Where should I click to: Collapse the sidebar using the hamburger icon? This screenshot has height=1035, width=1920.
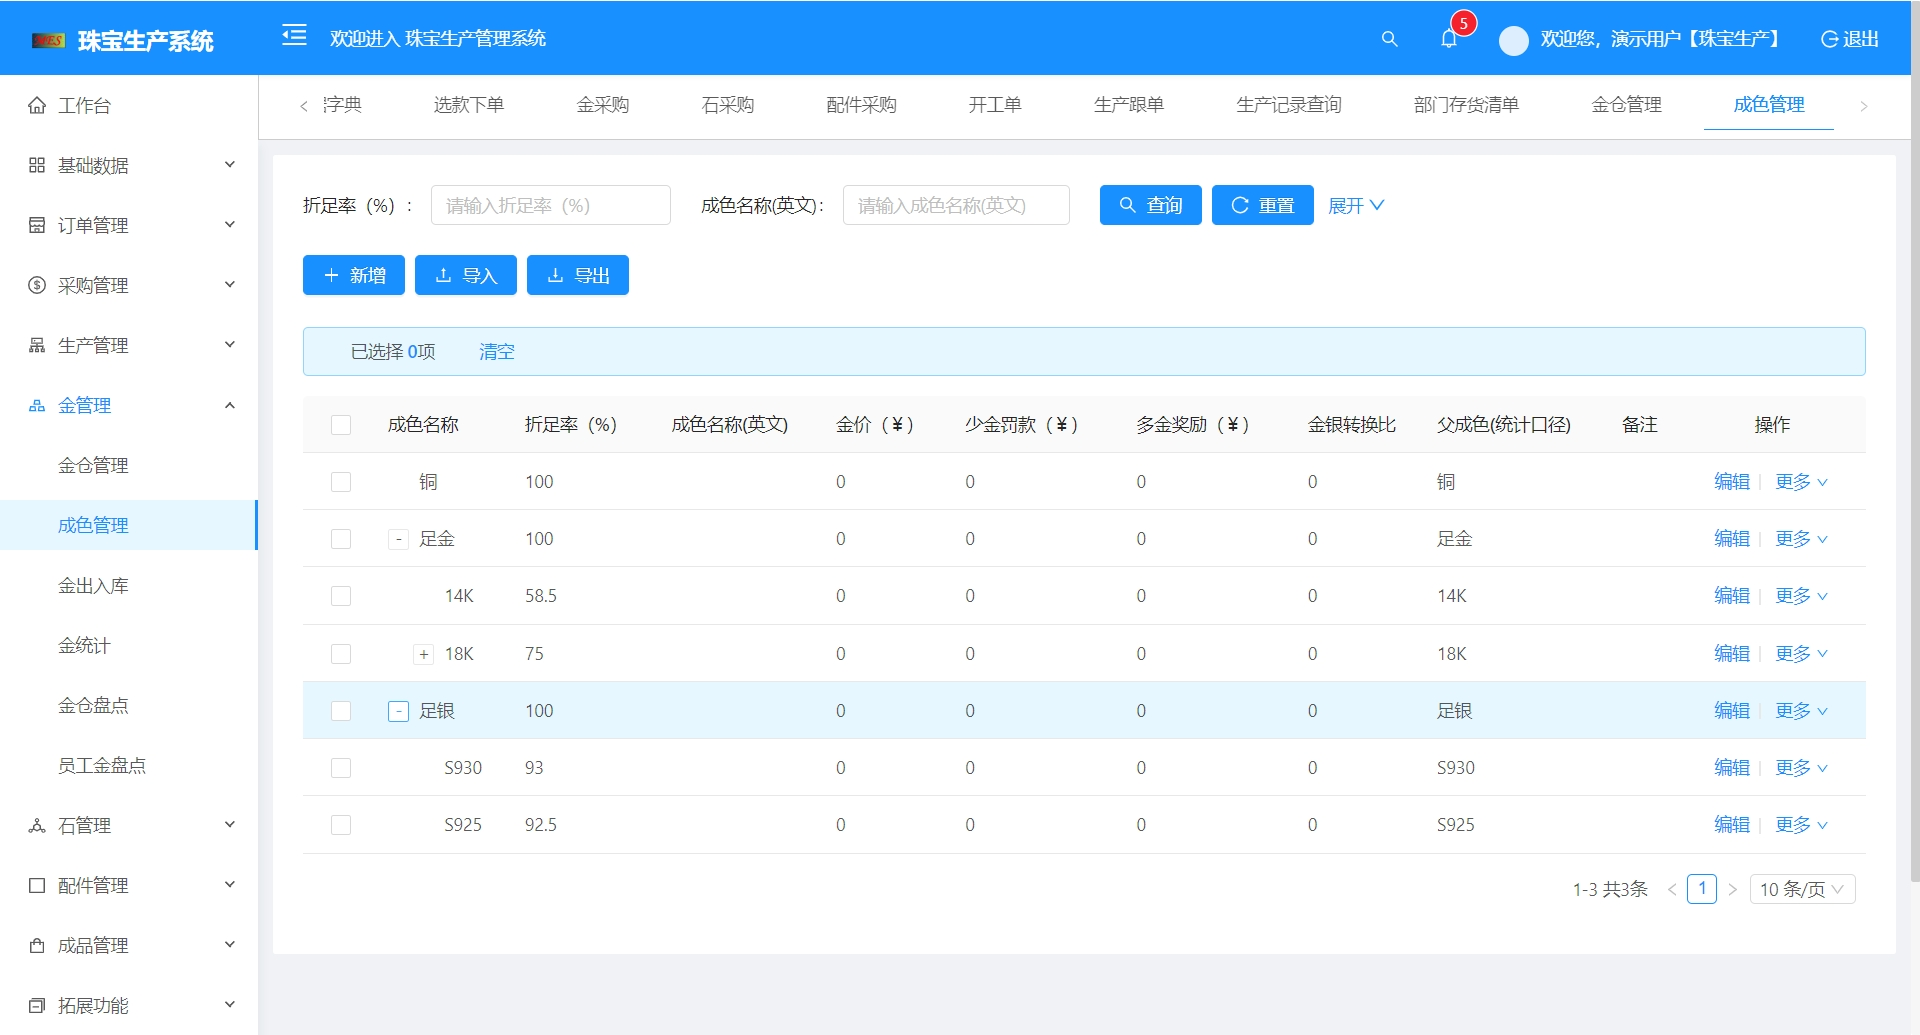(294, 36)
